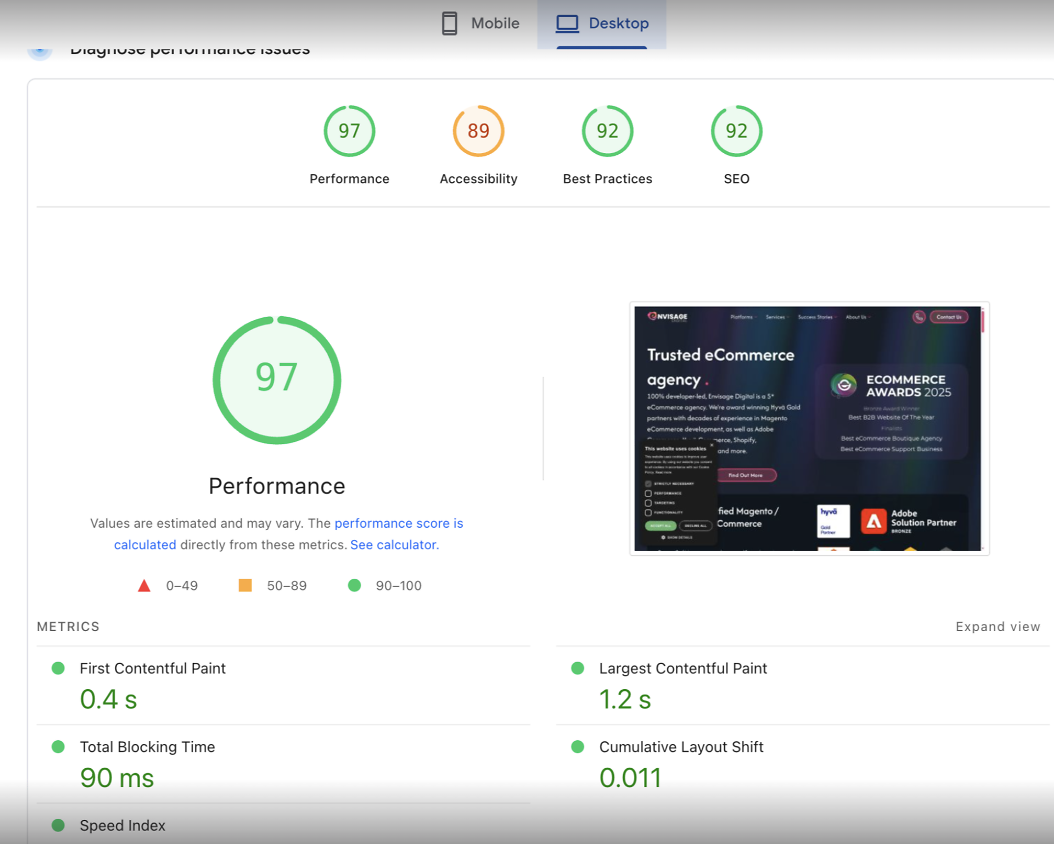Click the page screenshot thumbnail
The width and height of the screenshot is (1054, 844).
[x=809, y=429]
